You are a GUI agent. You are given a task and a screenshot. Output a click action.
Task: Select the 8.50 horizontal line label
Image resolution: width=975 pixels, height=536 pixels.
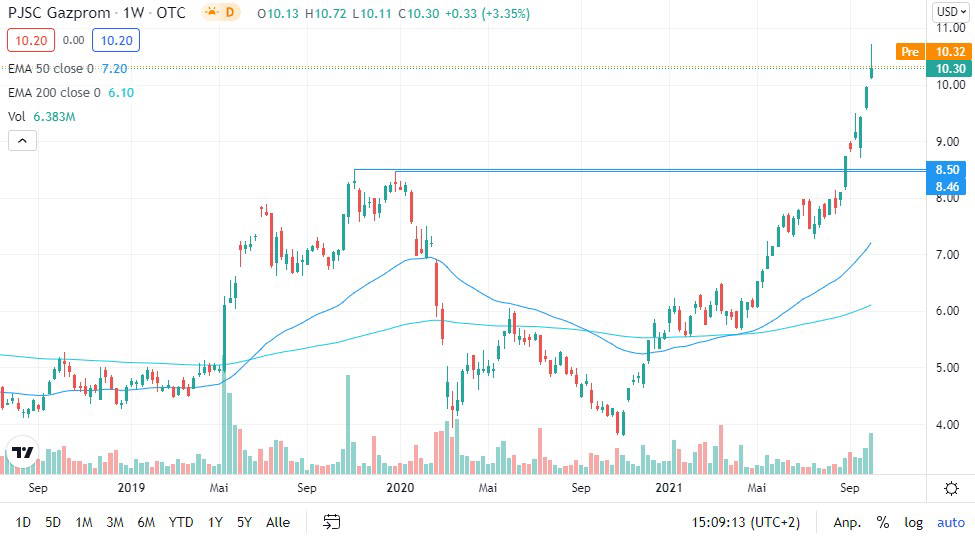pos(946,169)
